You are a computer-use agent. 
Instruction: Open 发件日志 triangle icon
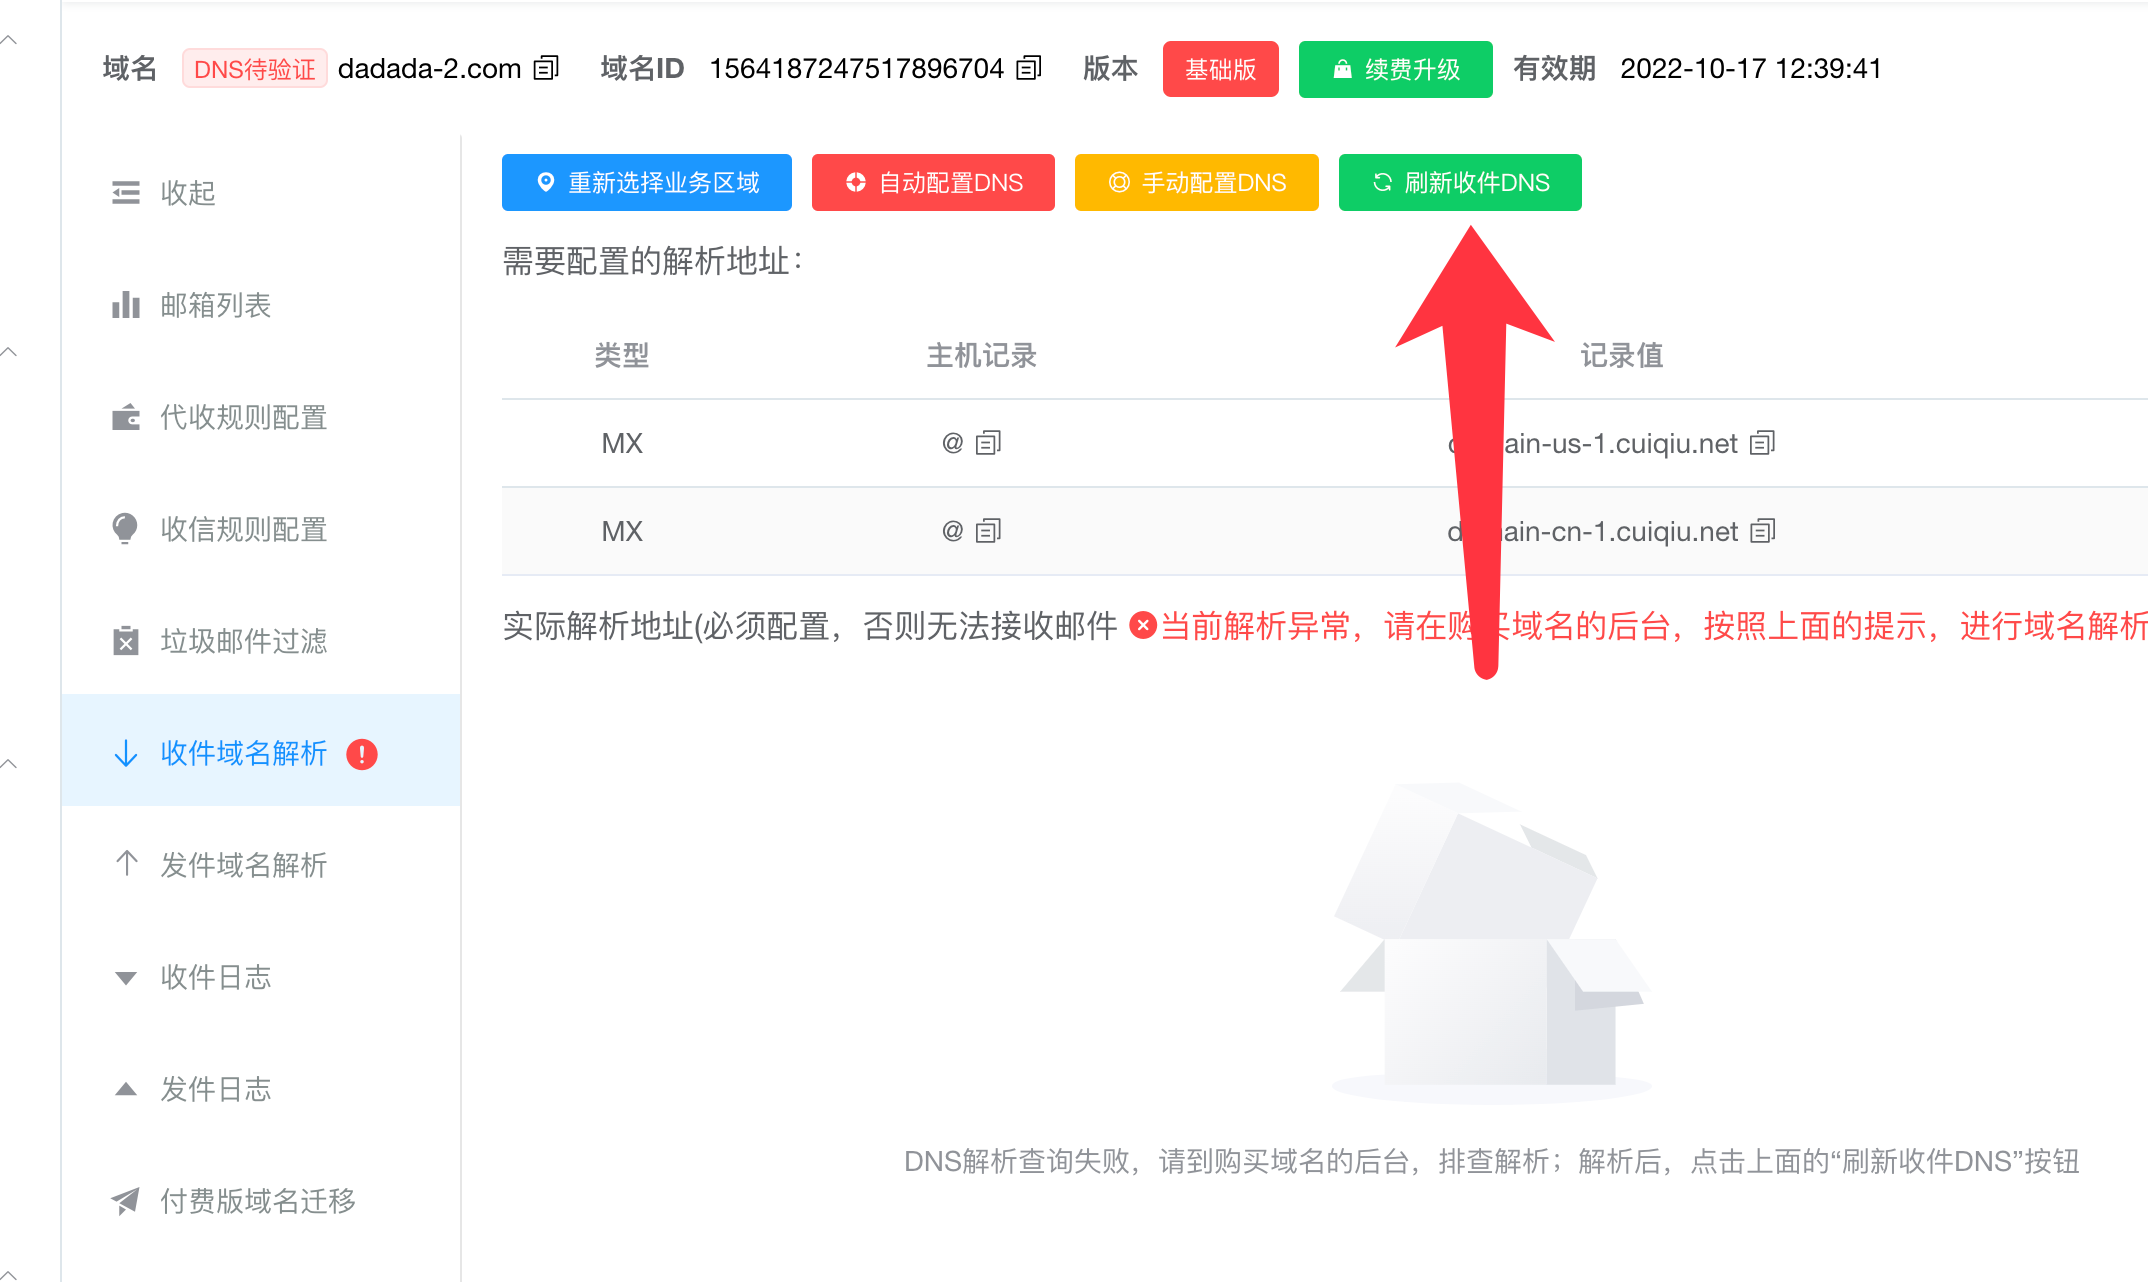pyautogui.click(x=126, y=1089)
